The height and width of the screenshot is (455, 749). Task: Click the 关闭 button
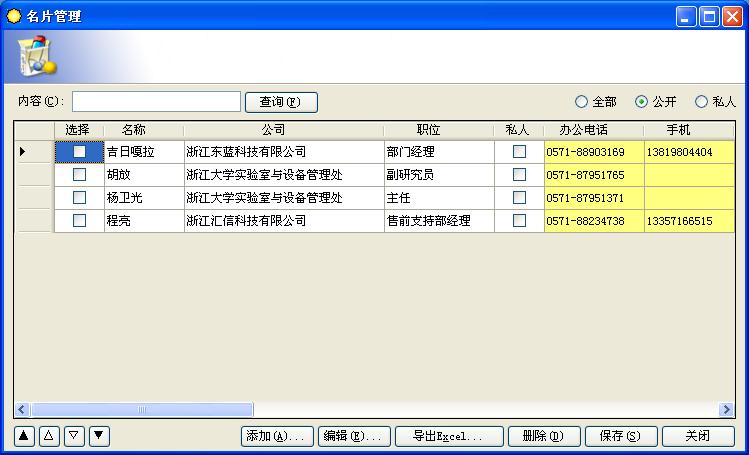pyautogui.click(x=698, y=436)
